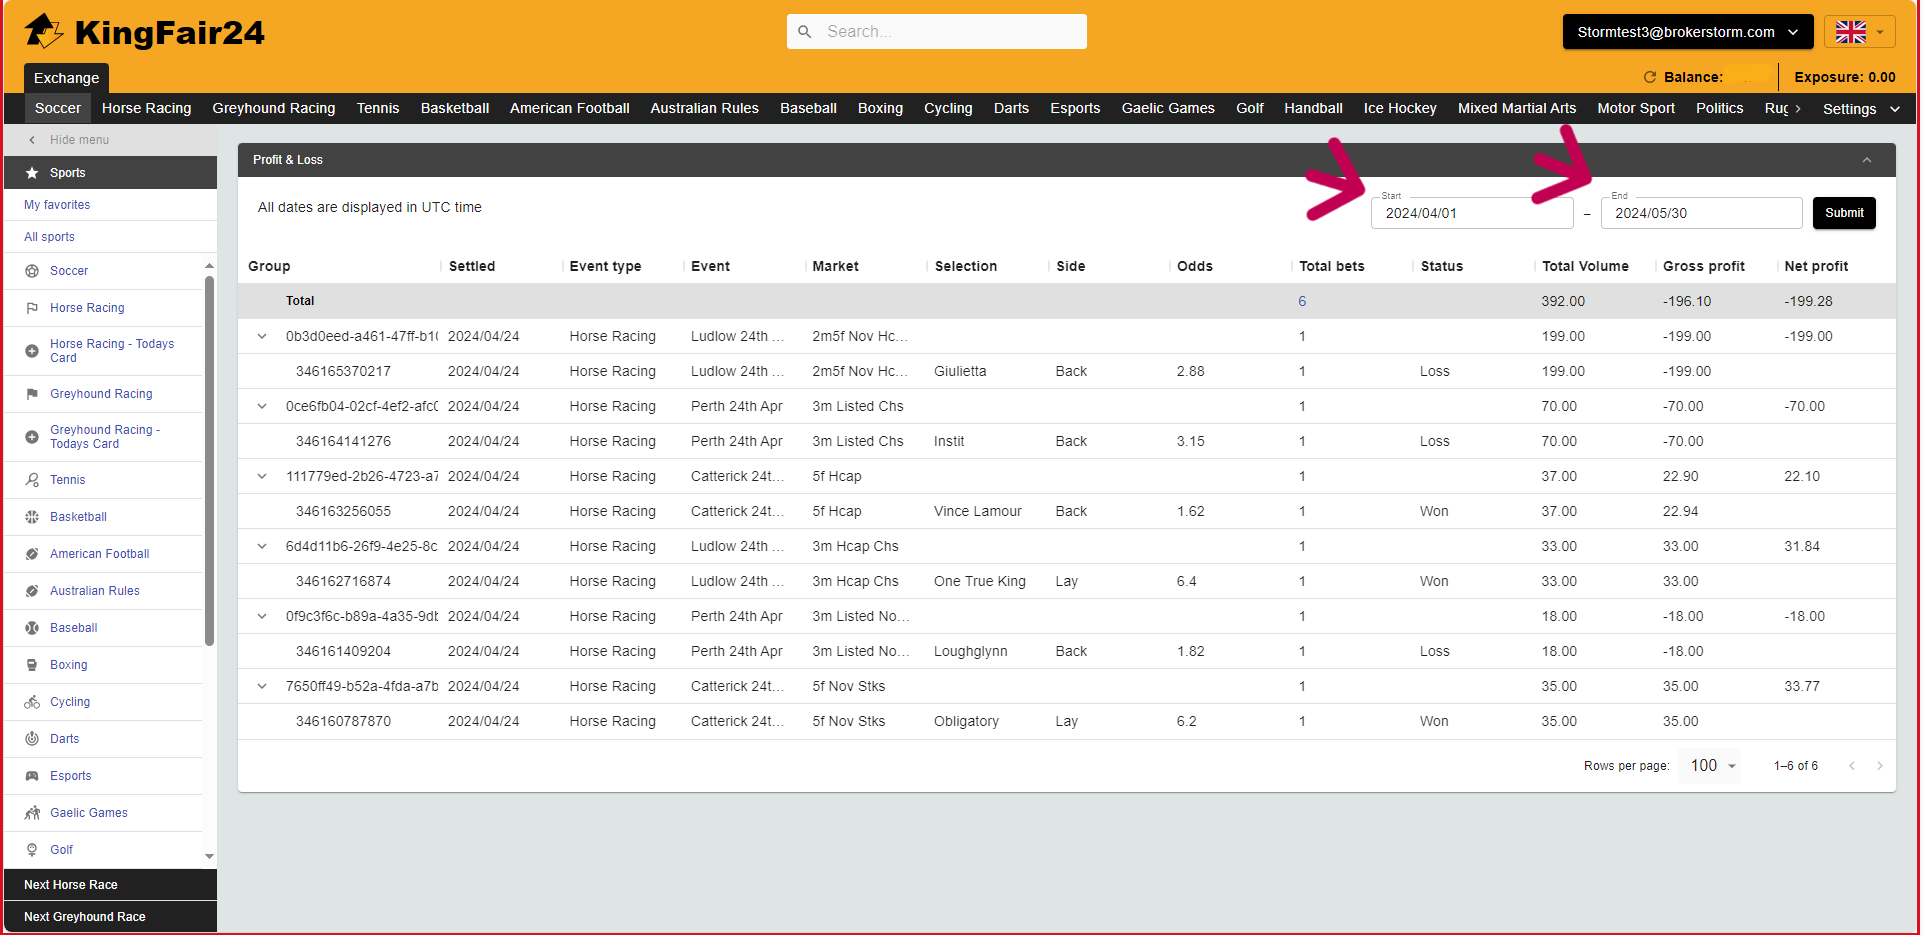Click the One True King selection cell
The image size is (1923, 935).
pos(979,581)
